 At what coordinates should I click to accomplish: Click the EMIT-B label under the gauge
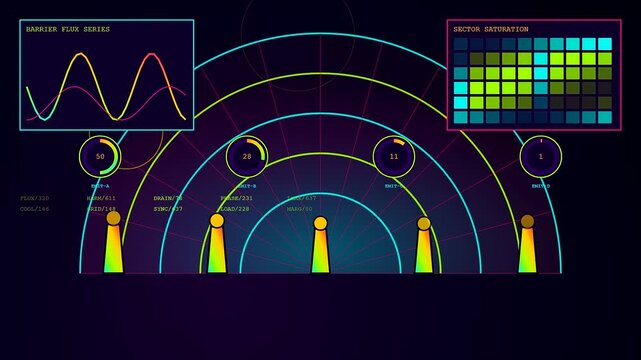click(x=247, y=186)
